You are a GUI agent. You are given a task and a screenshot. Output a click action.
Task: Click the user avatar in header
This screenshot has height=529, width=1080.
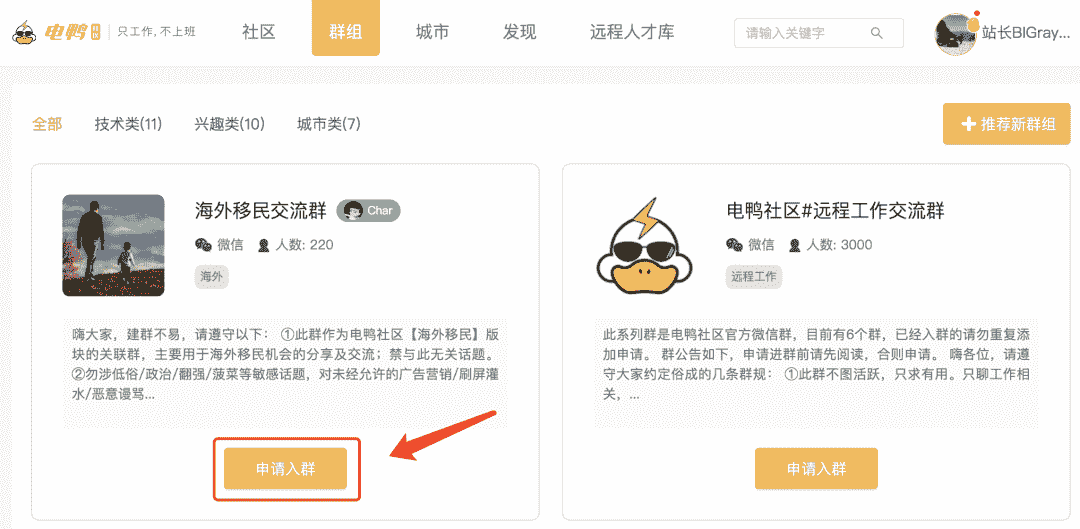tap(956, 34)
